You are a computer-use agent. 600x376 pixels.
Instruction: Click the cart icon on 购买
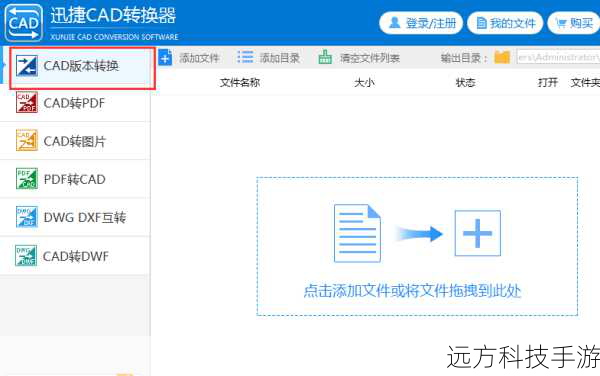point(561,23)
